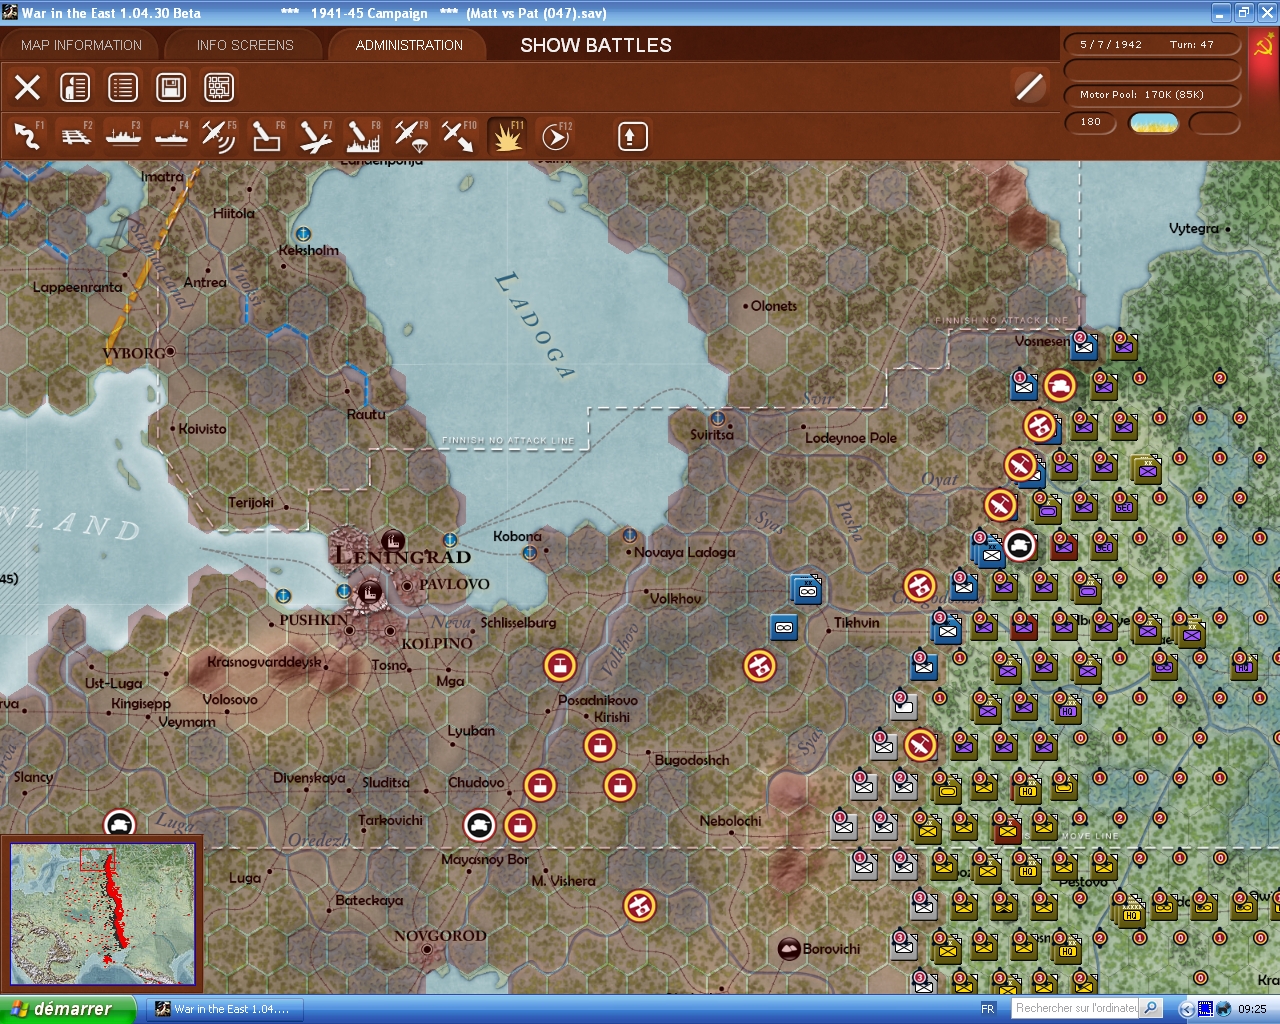Select F3 naval transport ship icon
The image size is (1280, 1024).
click(124, 136)
